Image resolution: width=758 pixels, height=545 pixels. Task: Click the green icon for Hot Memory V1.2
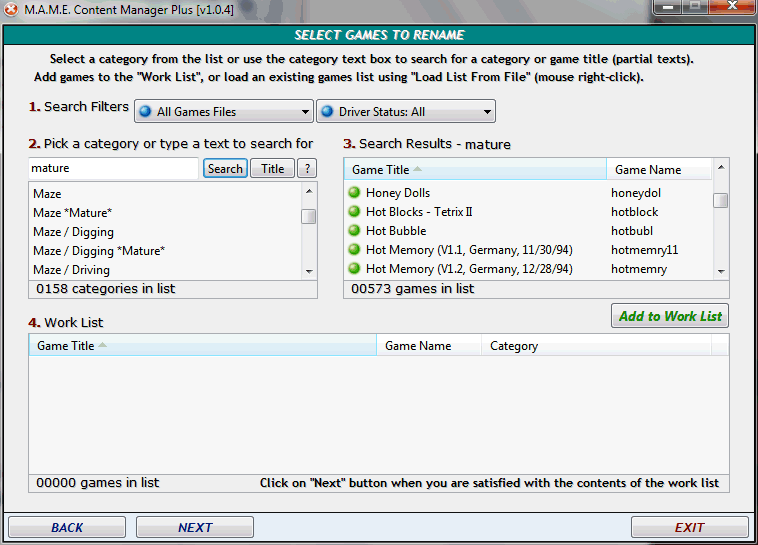354,268
